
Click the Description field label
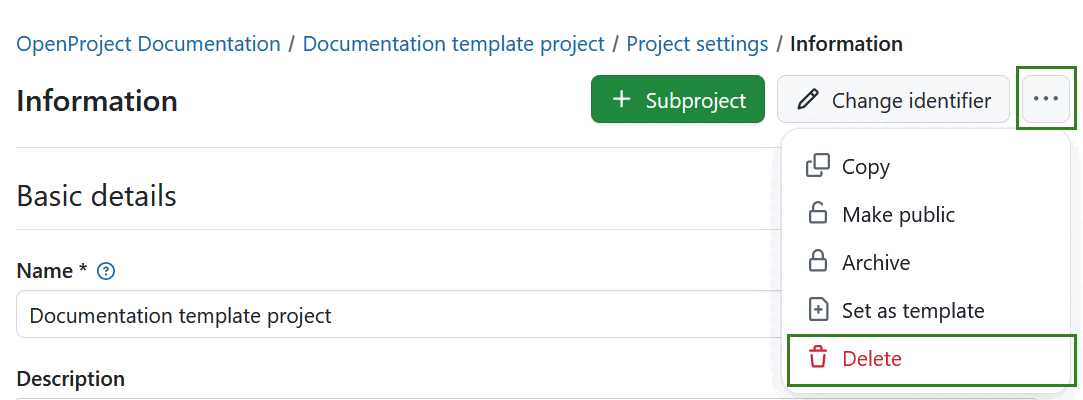[71, 379]
